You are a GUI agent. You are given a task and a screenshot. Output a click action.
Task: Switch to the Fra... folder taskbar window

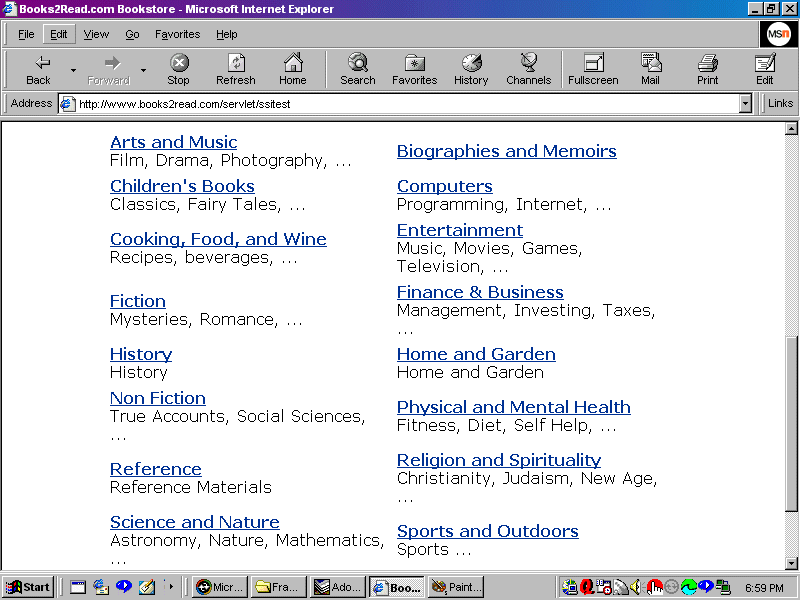tap(279, 587)
